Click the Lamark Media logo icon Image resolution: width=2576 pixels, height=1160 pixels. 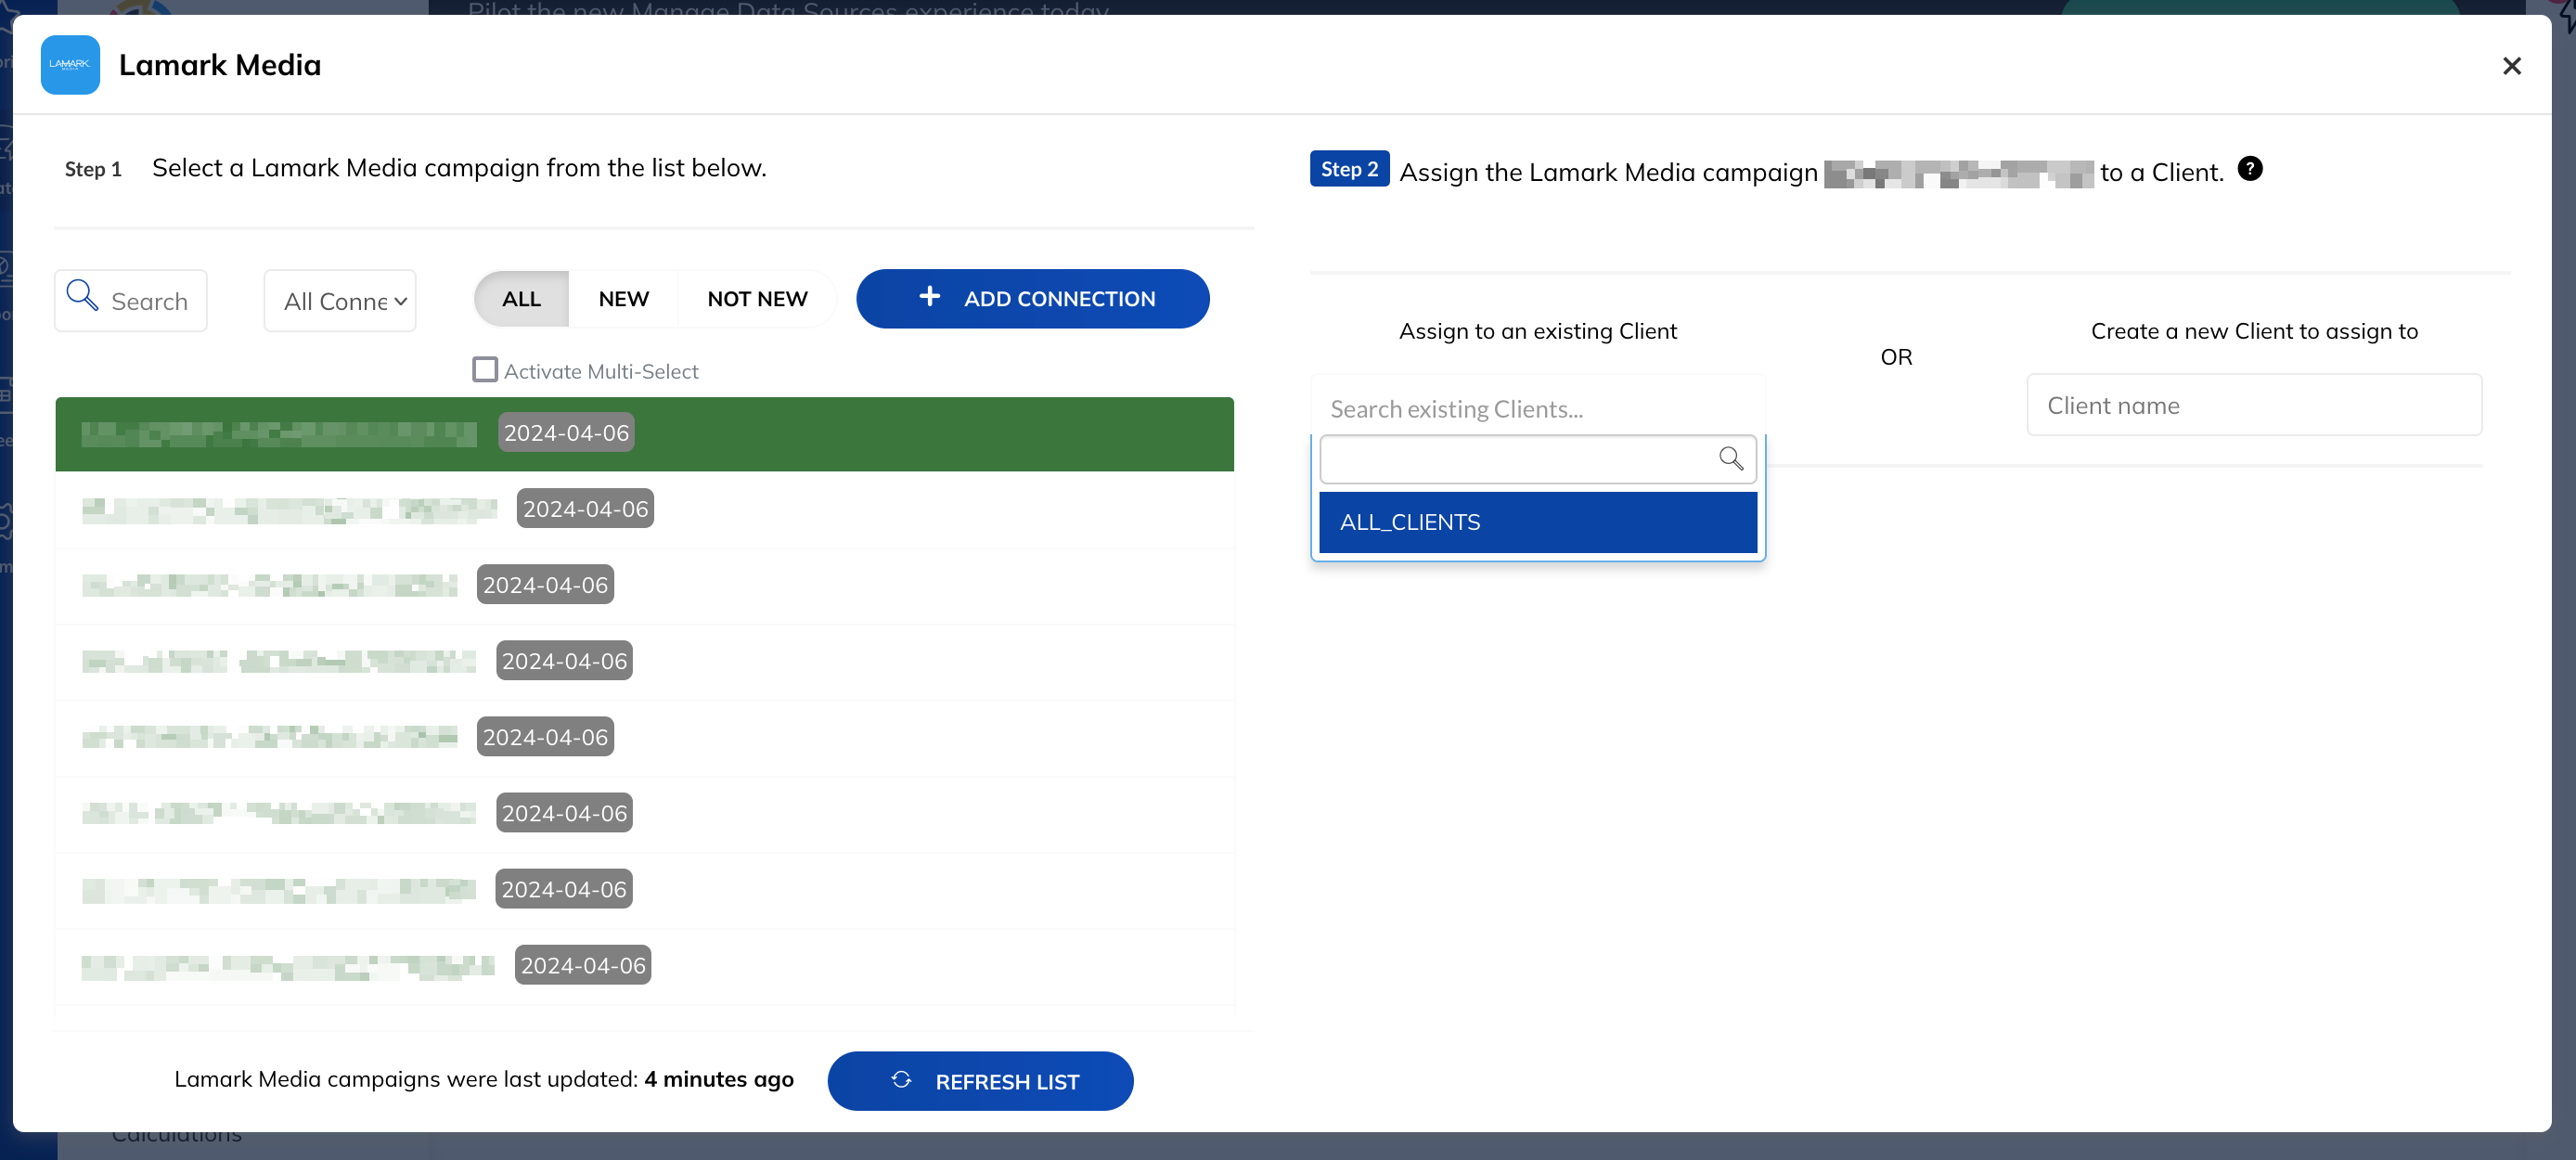70,65
